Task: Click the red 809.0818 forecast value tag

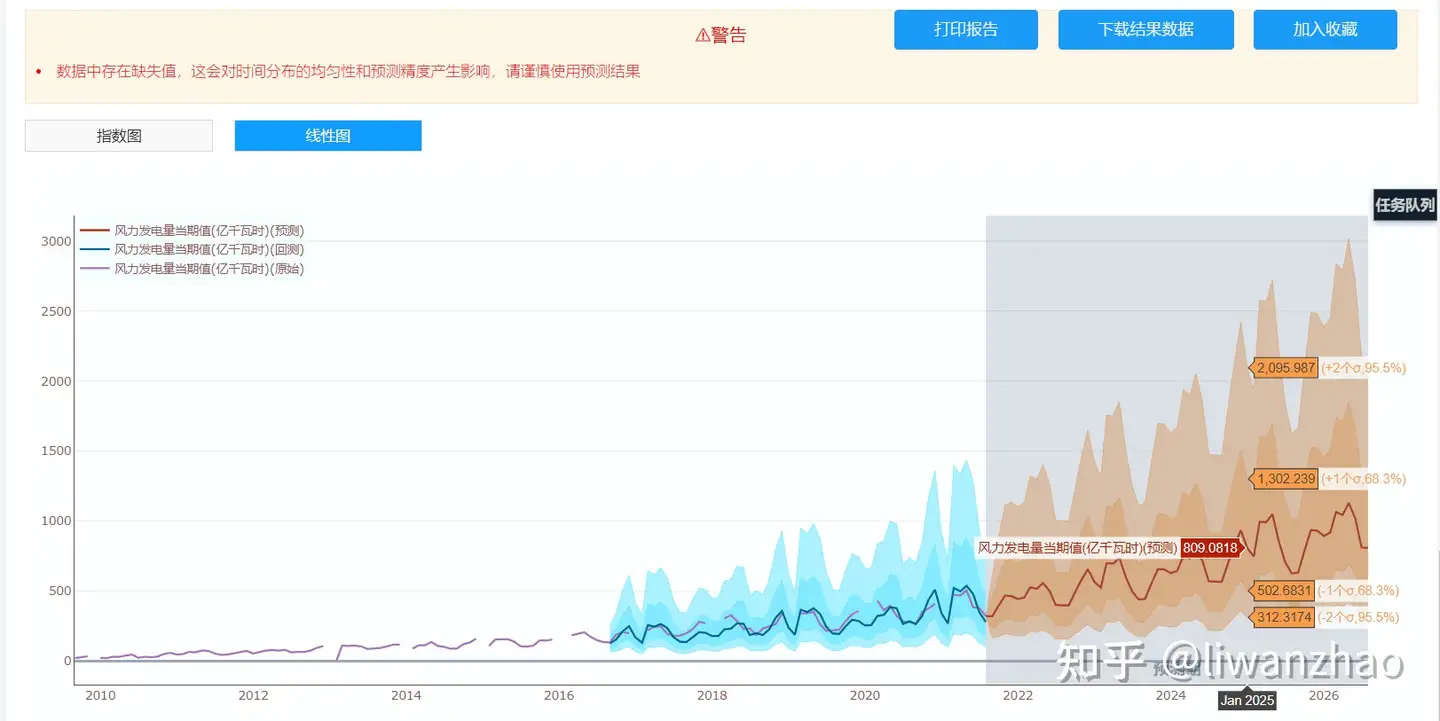Action: (1210, 548)
